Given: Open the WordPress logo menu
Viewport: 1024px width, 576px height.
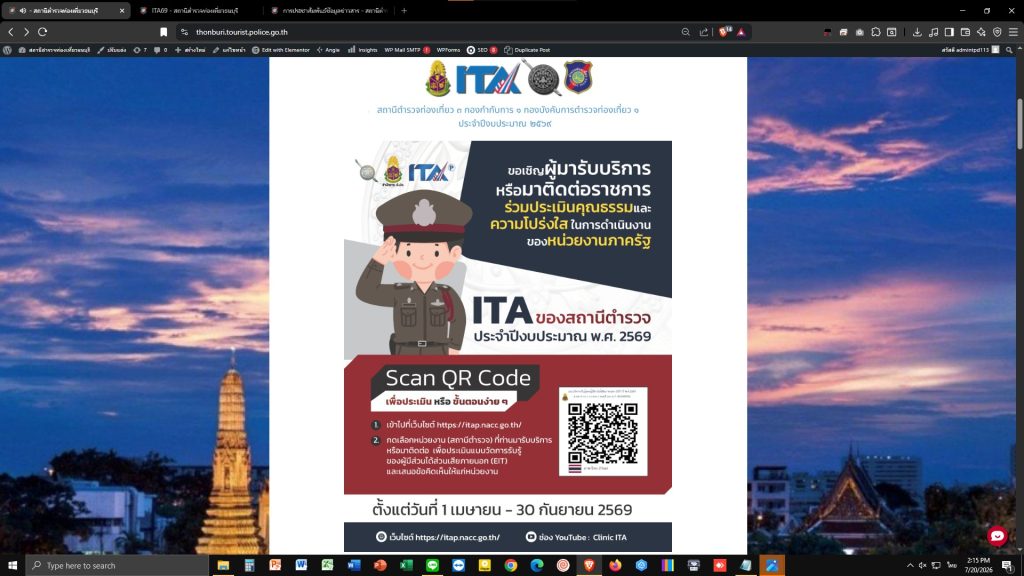Looking at the screenshot, I should tap(7, 50).
